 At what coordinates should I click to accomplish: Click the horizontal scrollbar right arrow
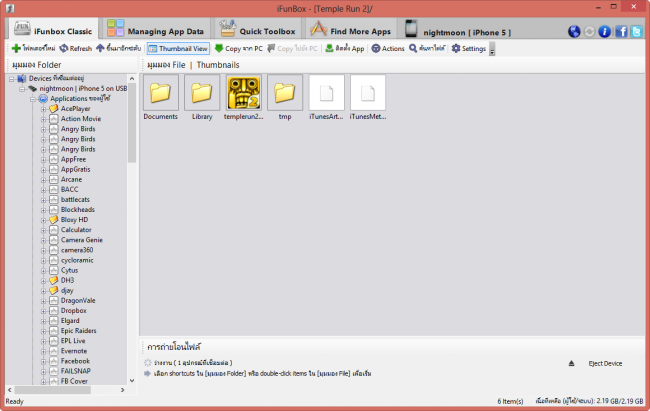122,390
